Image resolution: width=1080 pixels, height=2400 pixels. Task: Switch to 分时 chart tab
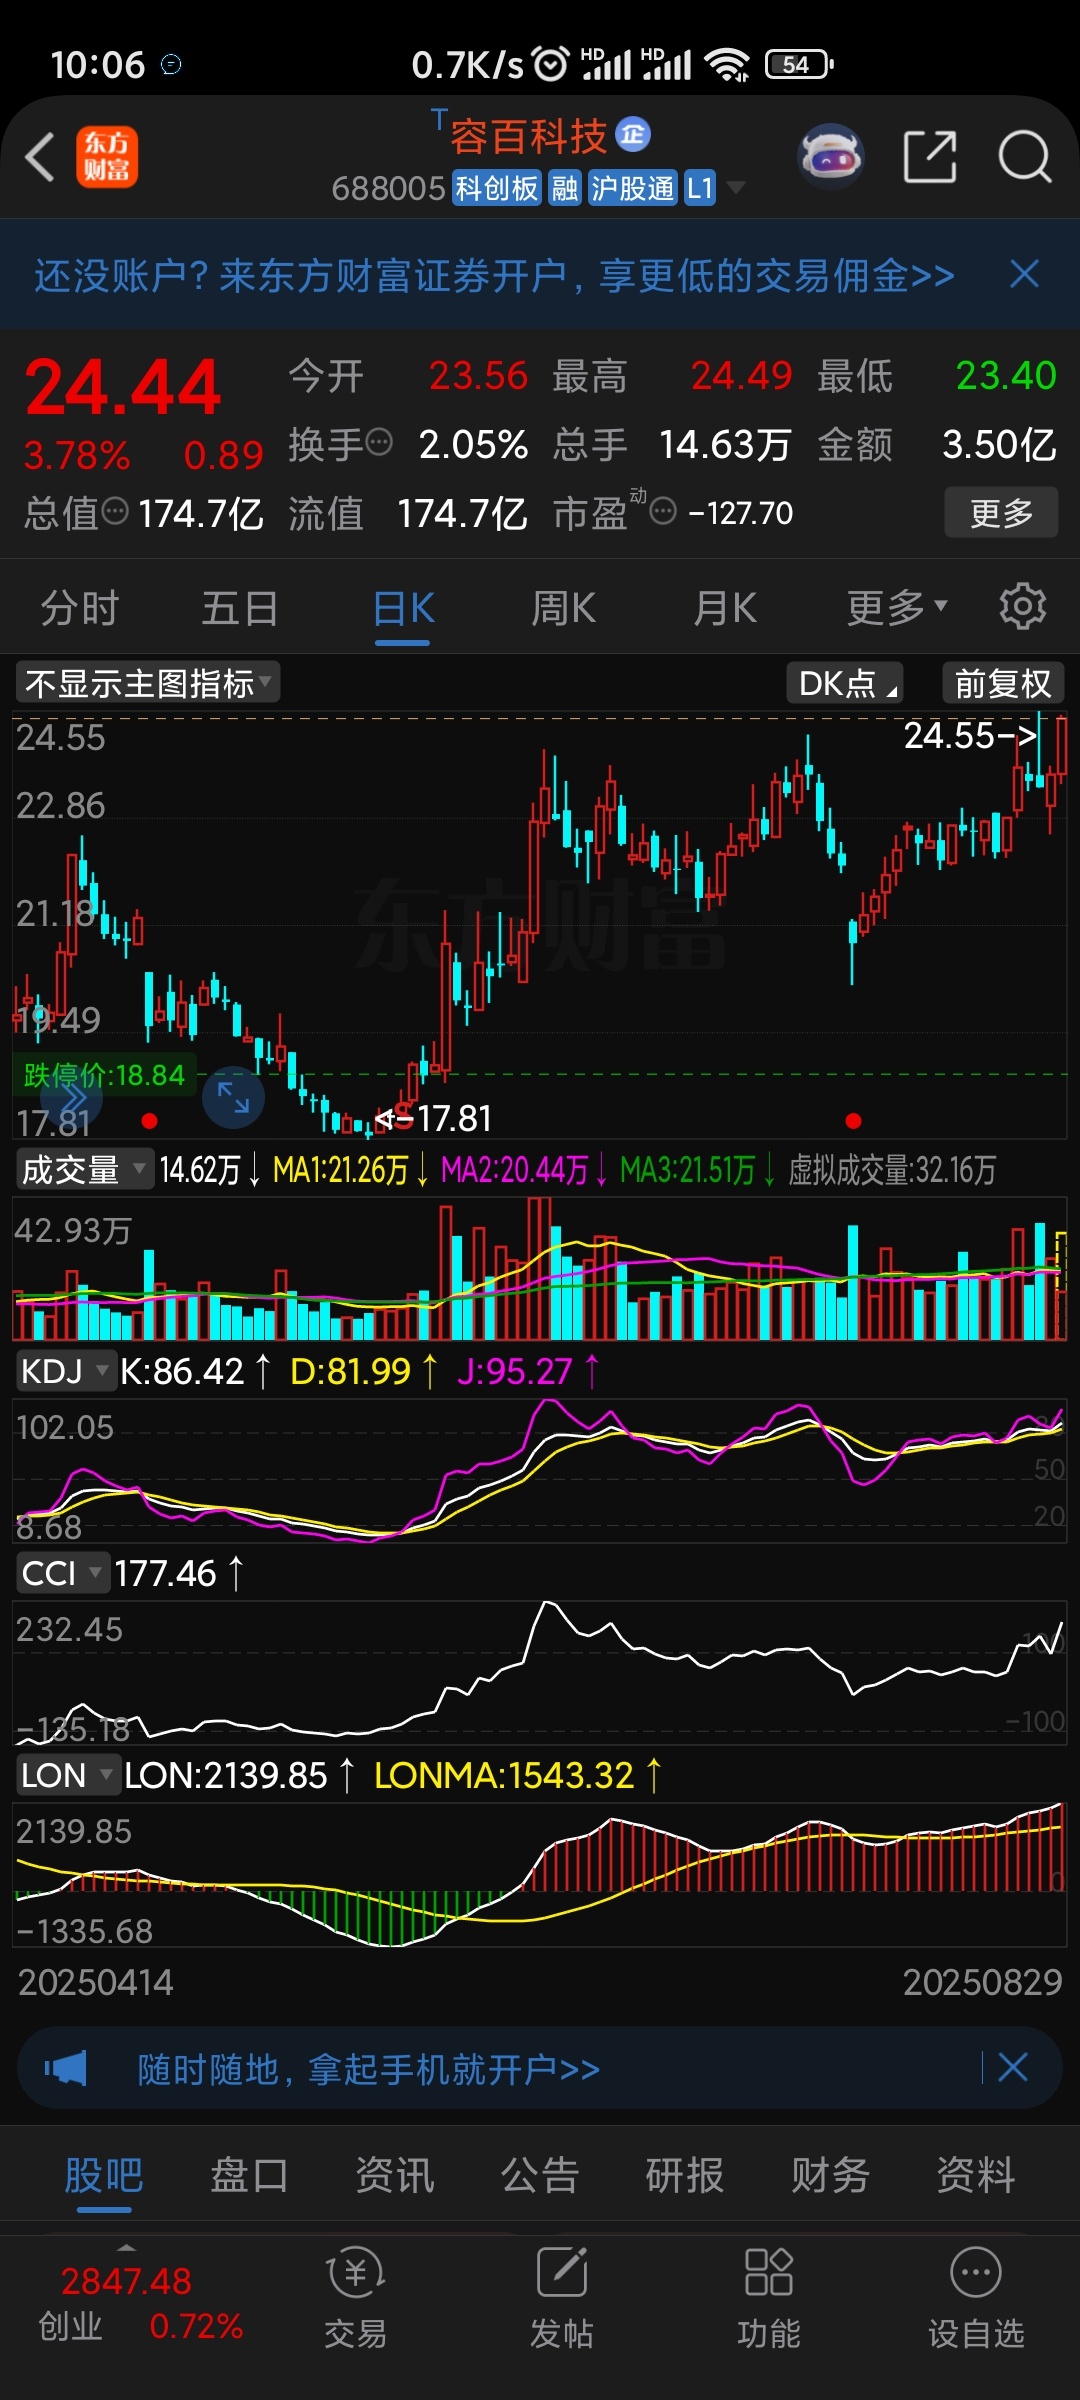pos(80,607)
